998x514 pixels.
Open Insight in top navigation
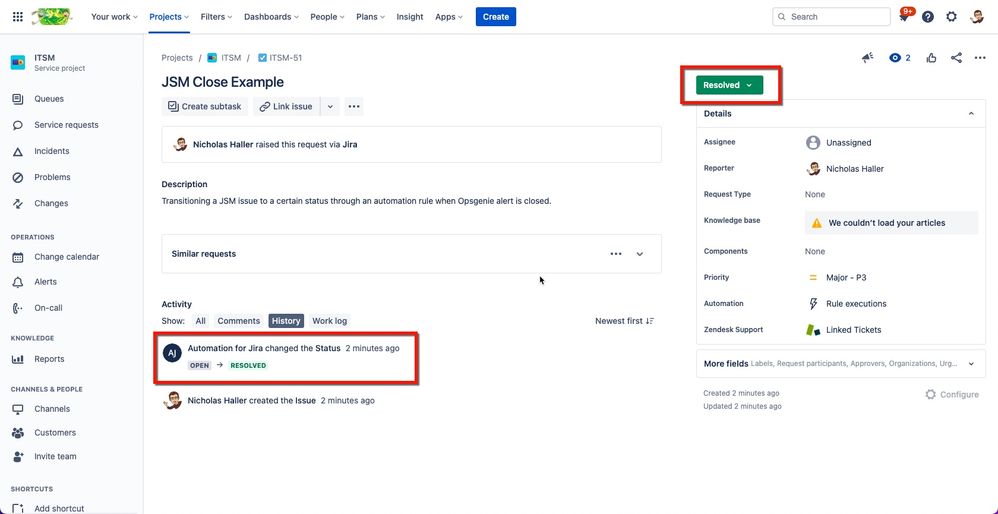click(x=409, y=17)
